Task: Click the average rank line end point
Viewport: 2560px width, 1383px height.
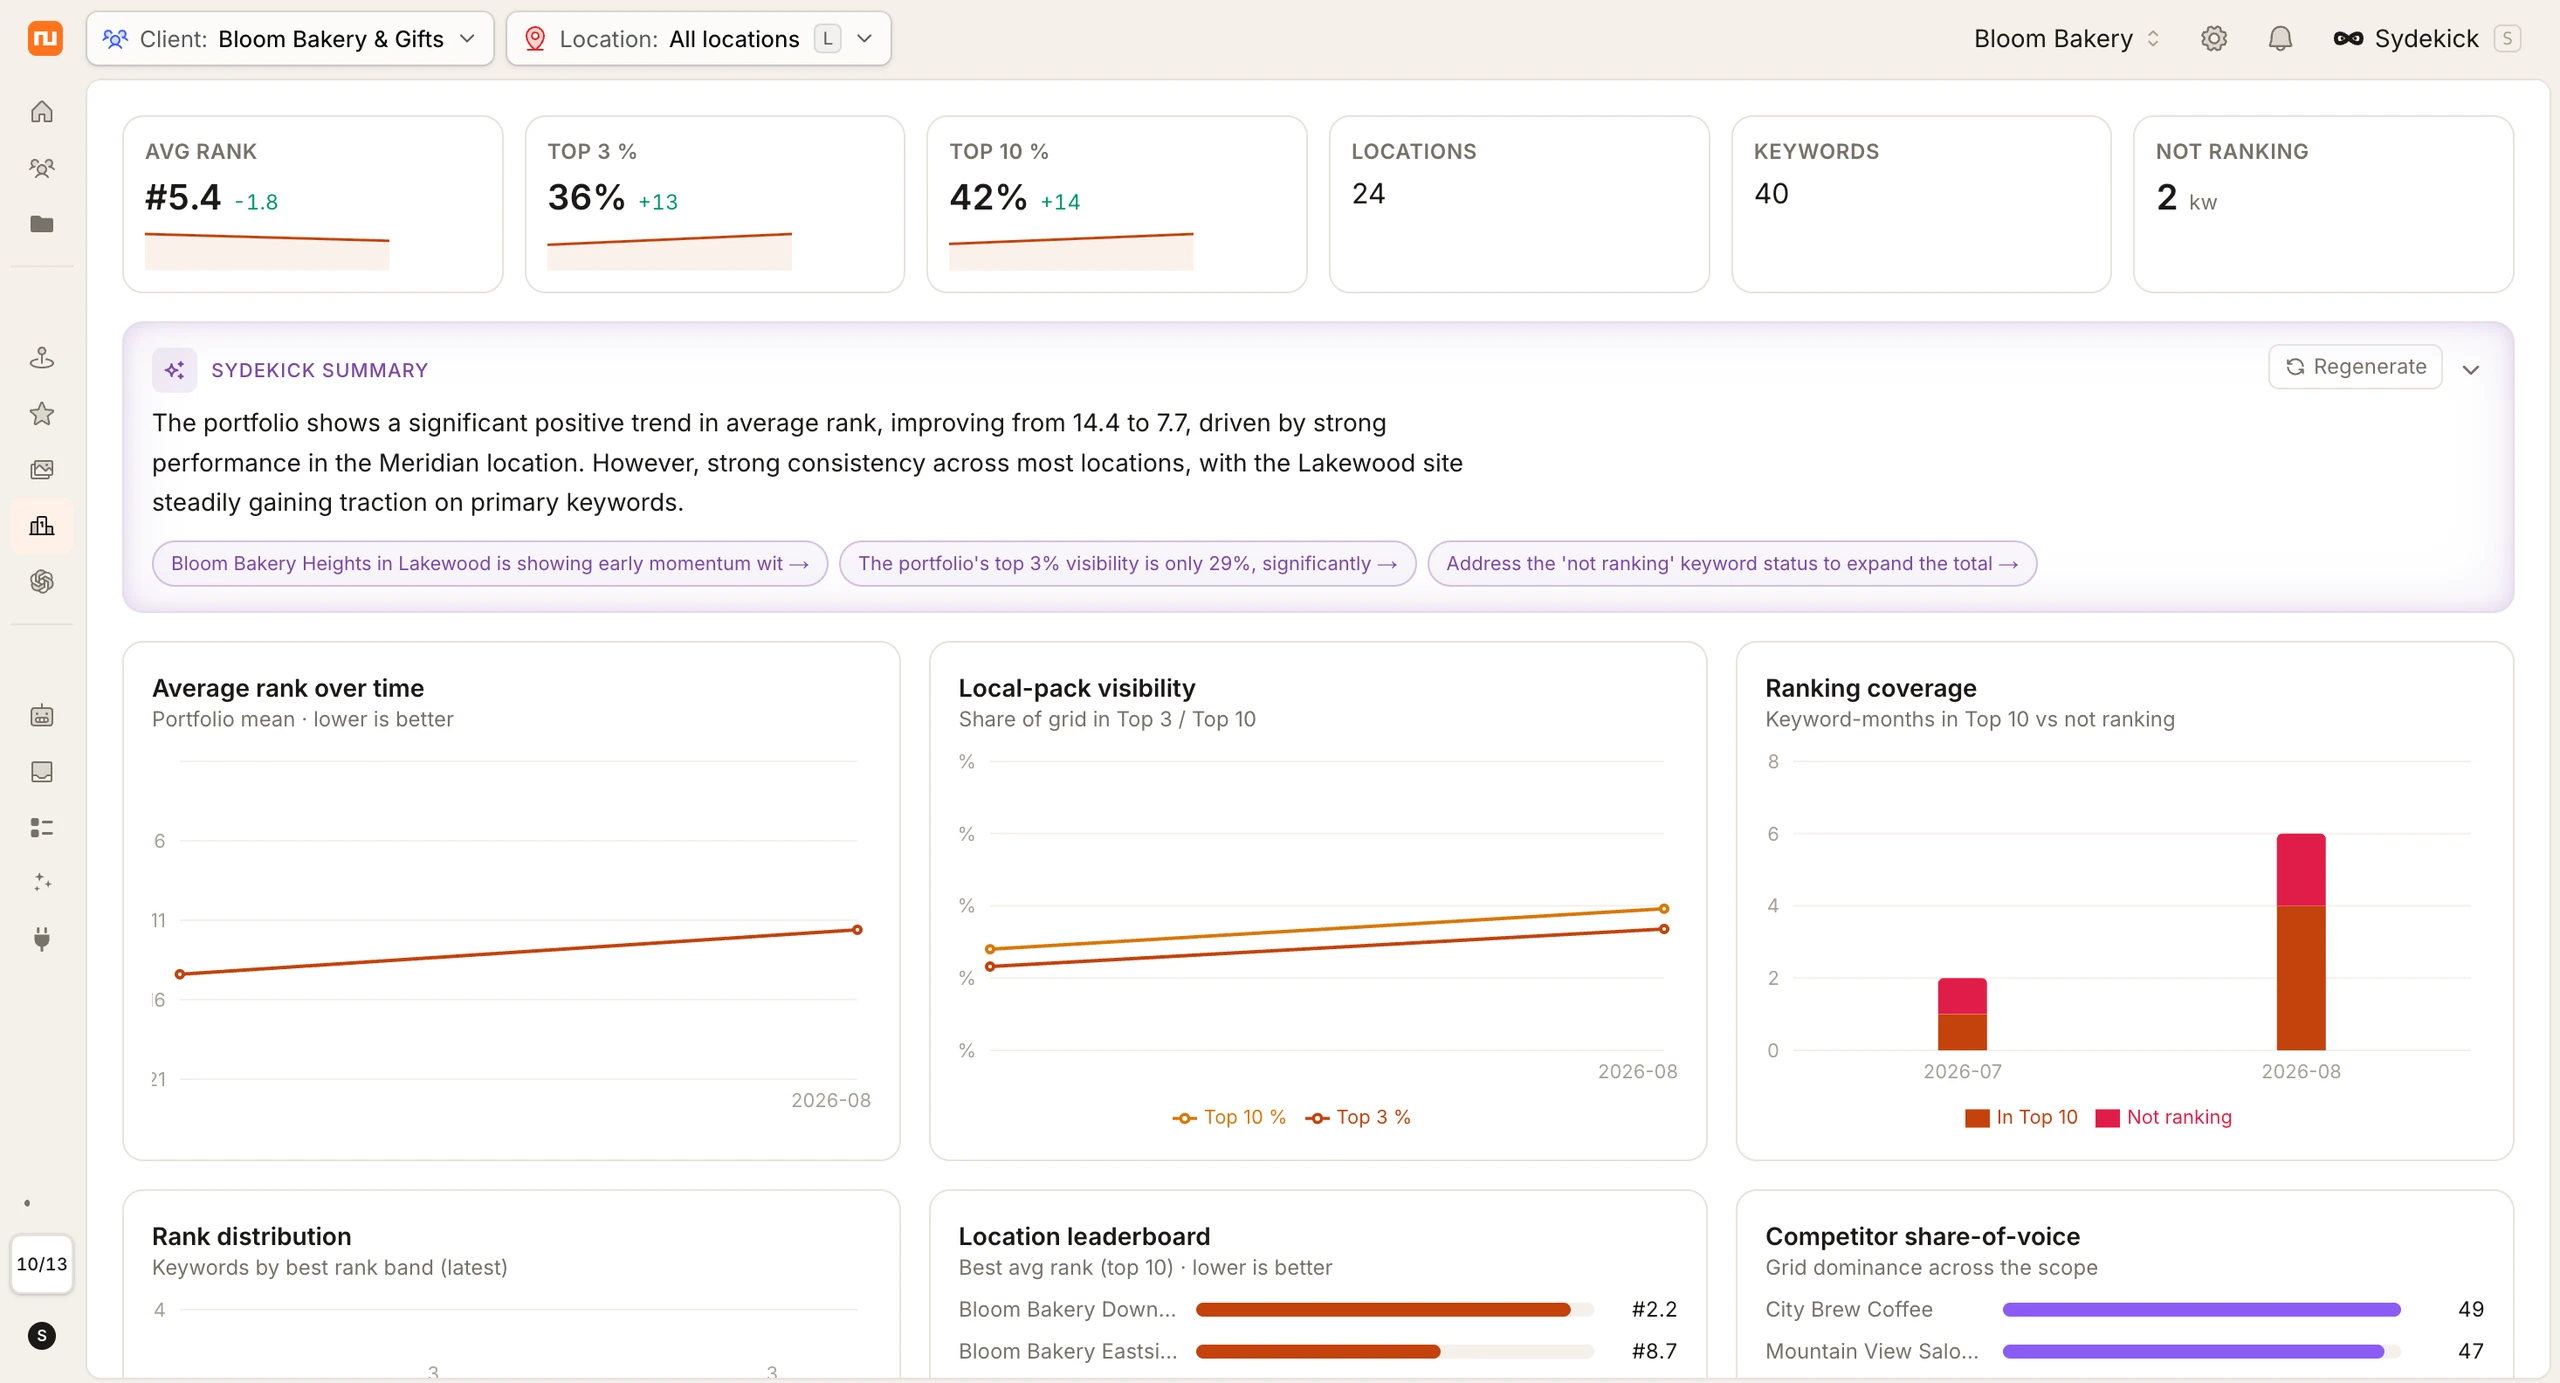Action: pos(857,930)
